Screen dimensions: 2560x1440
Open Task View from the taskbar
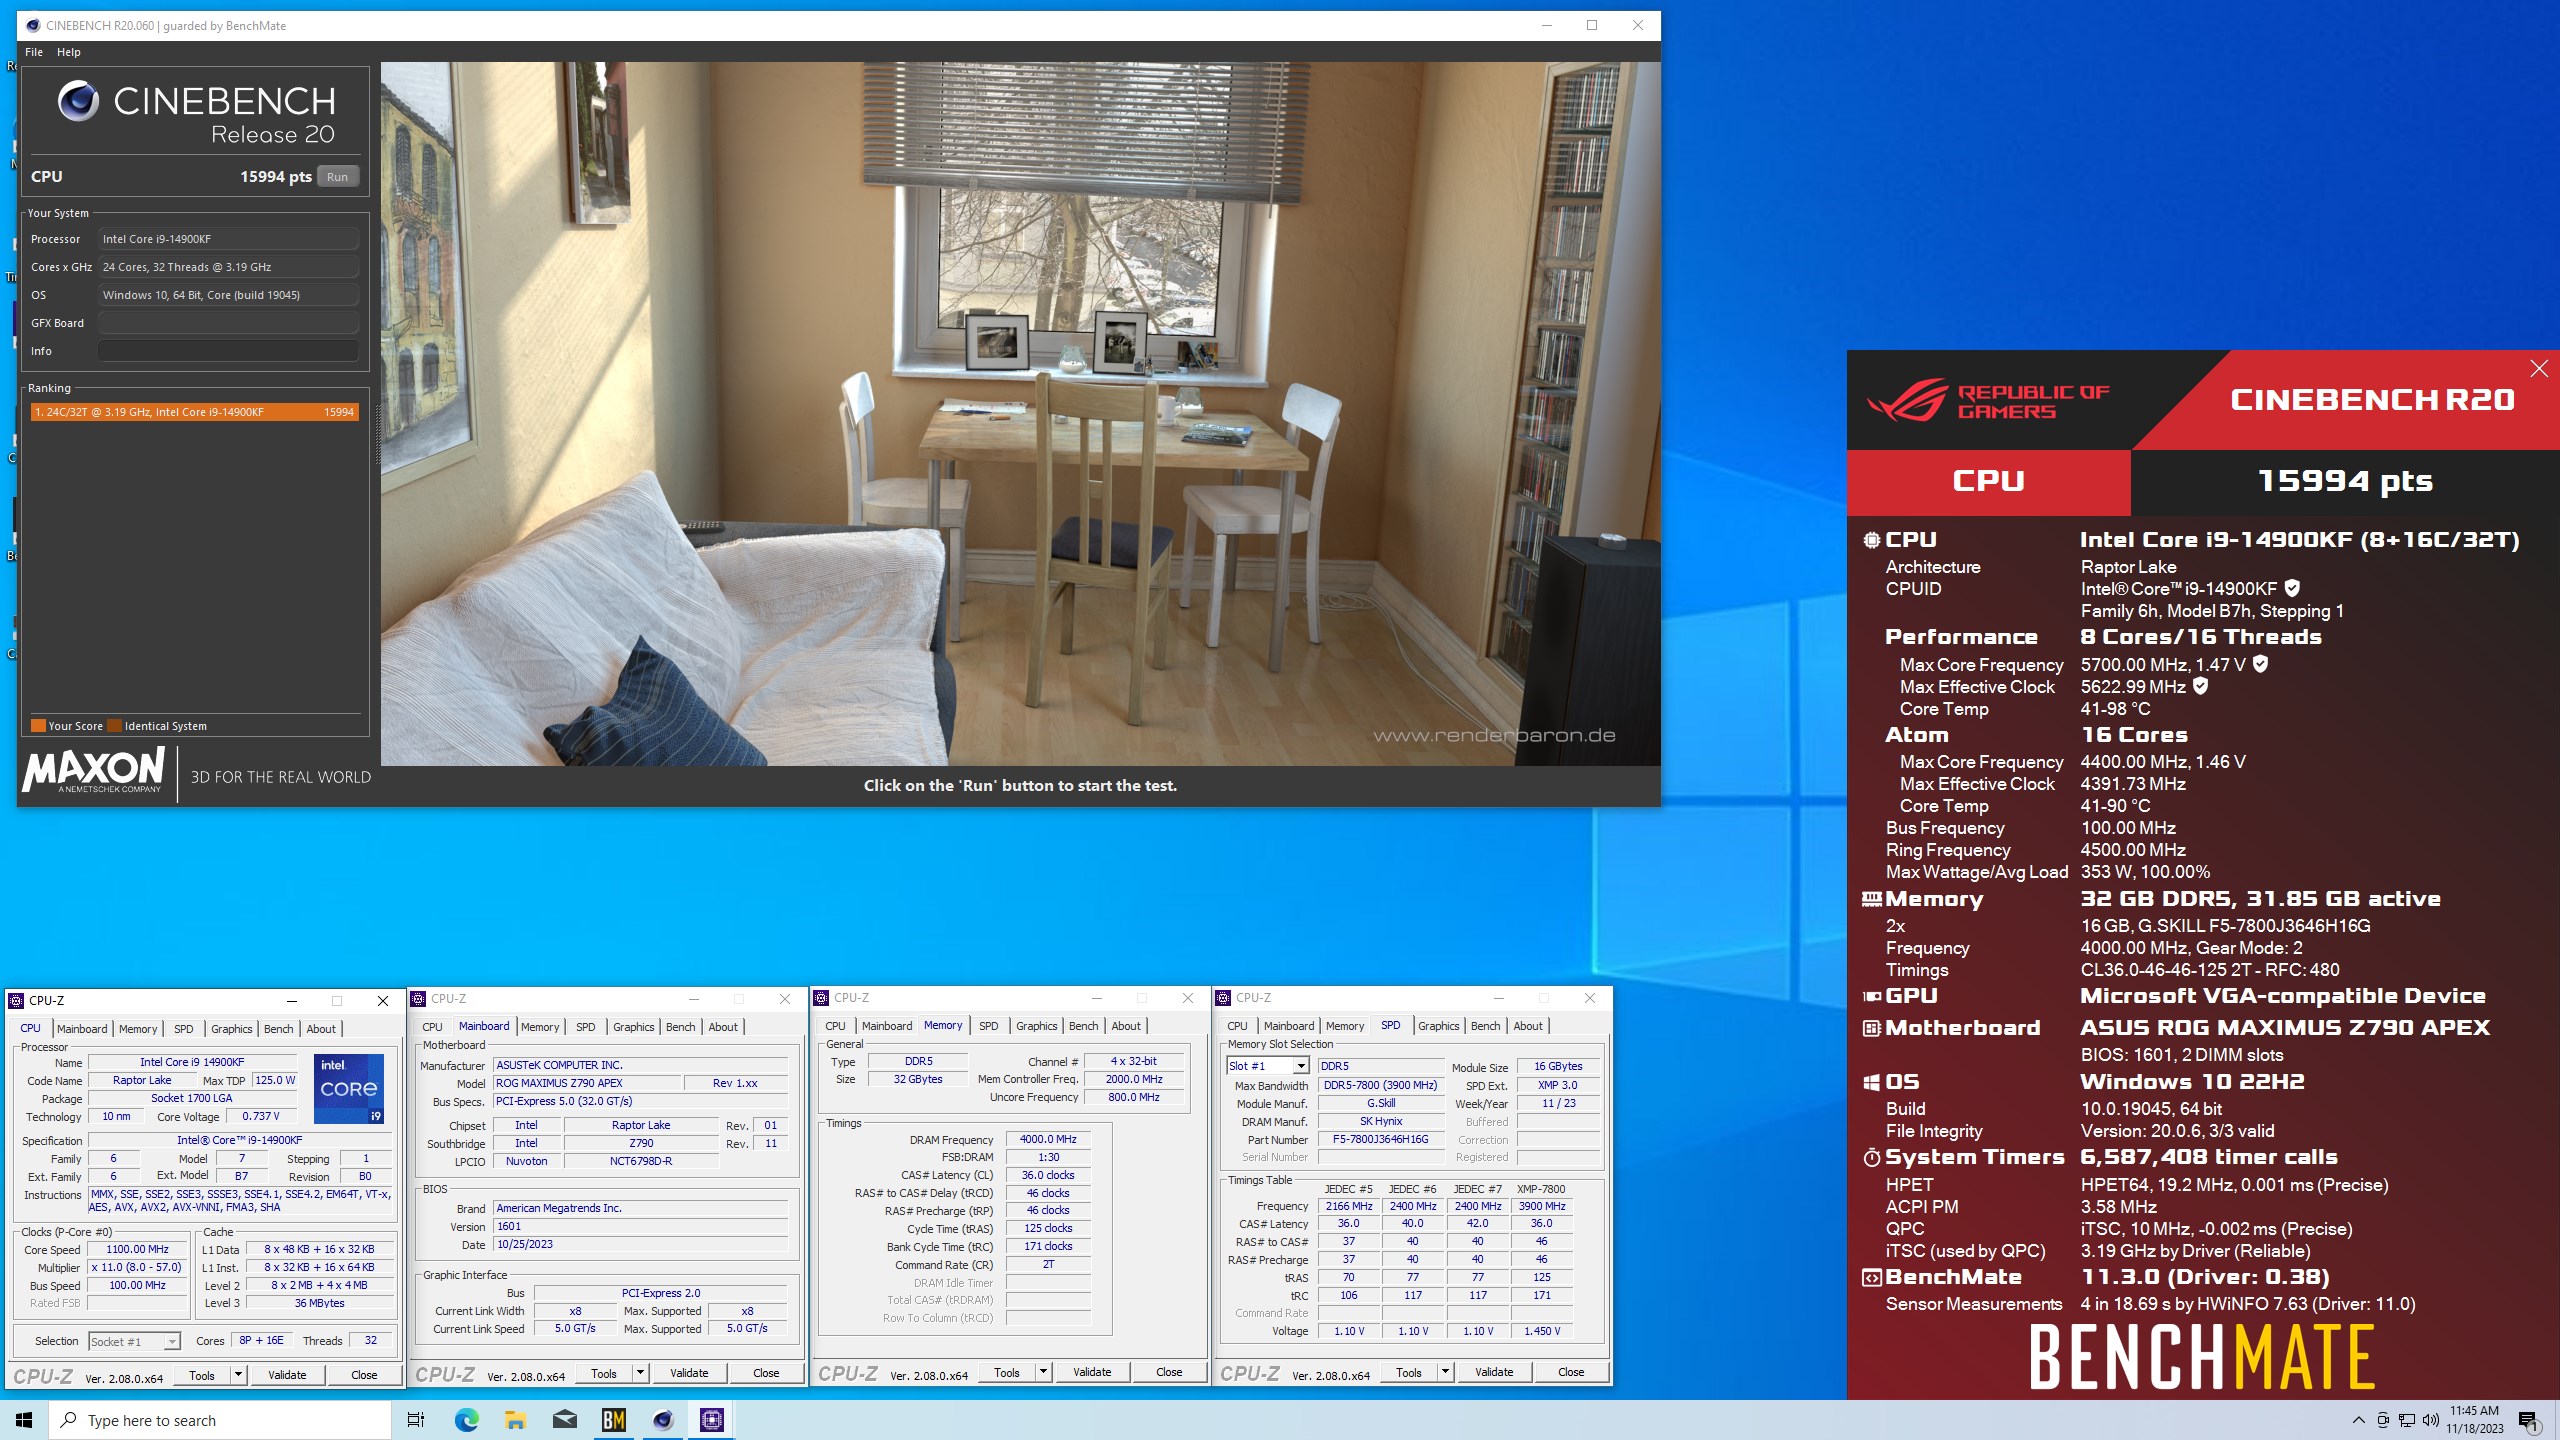coord(416,1420)
